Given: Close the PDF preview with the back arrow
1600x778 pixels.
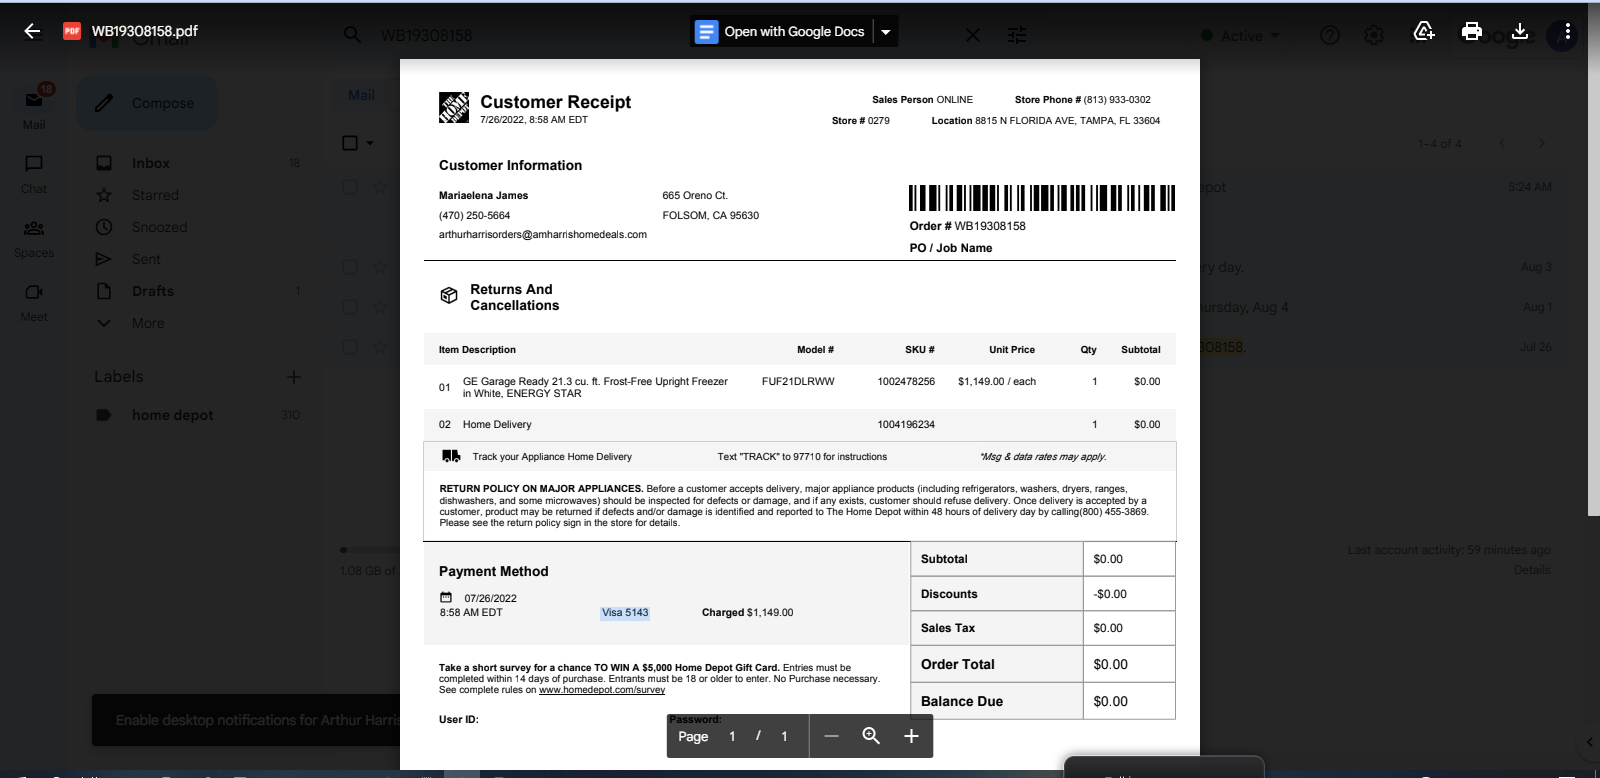Looking at the screenshot, I should (x=32, y=31).
